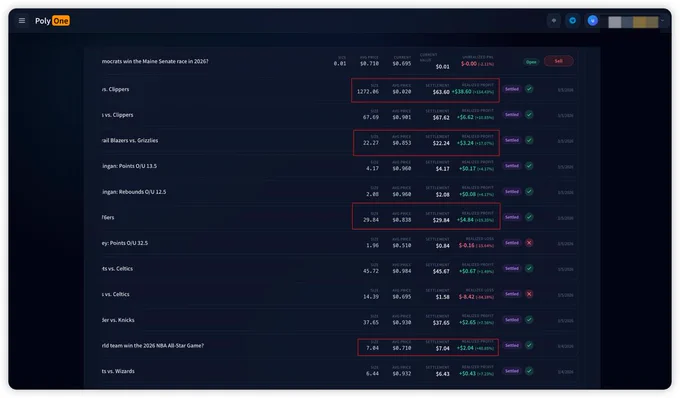Click the $0.838 average price value
Image resolution: width=680 pixels, height=398 pixels.
(x=402, y=220)
